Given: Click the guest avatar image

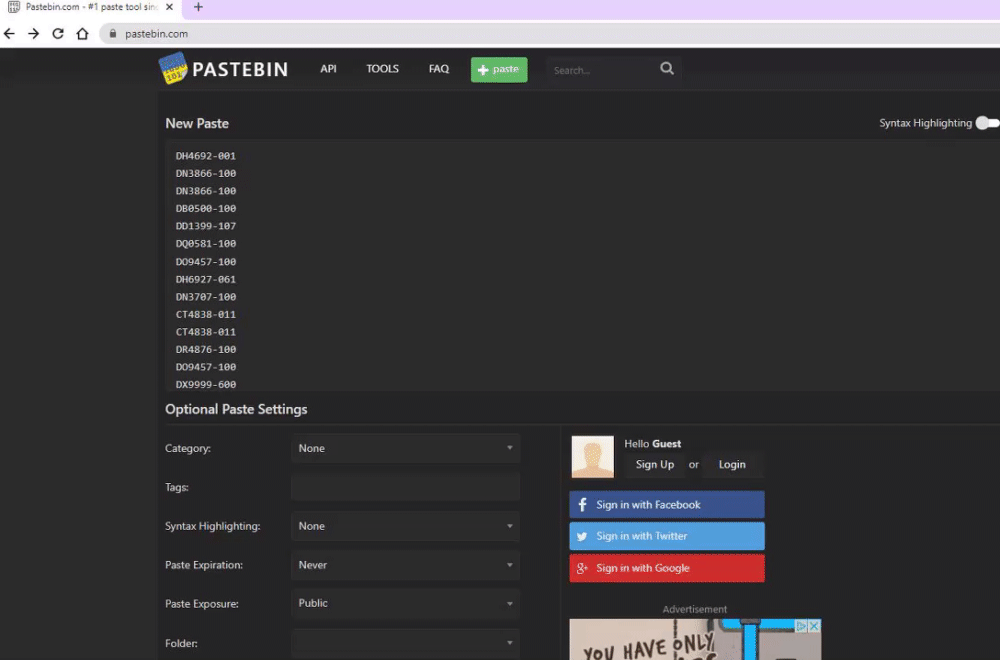Looking at the screenshot, I should pos(592,457).
